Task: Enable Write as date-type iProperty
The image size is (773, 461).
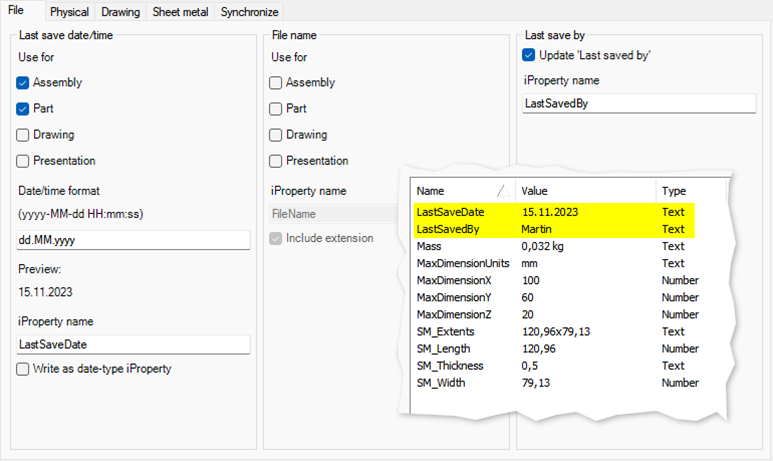Action: (23, 369)
